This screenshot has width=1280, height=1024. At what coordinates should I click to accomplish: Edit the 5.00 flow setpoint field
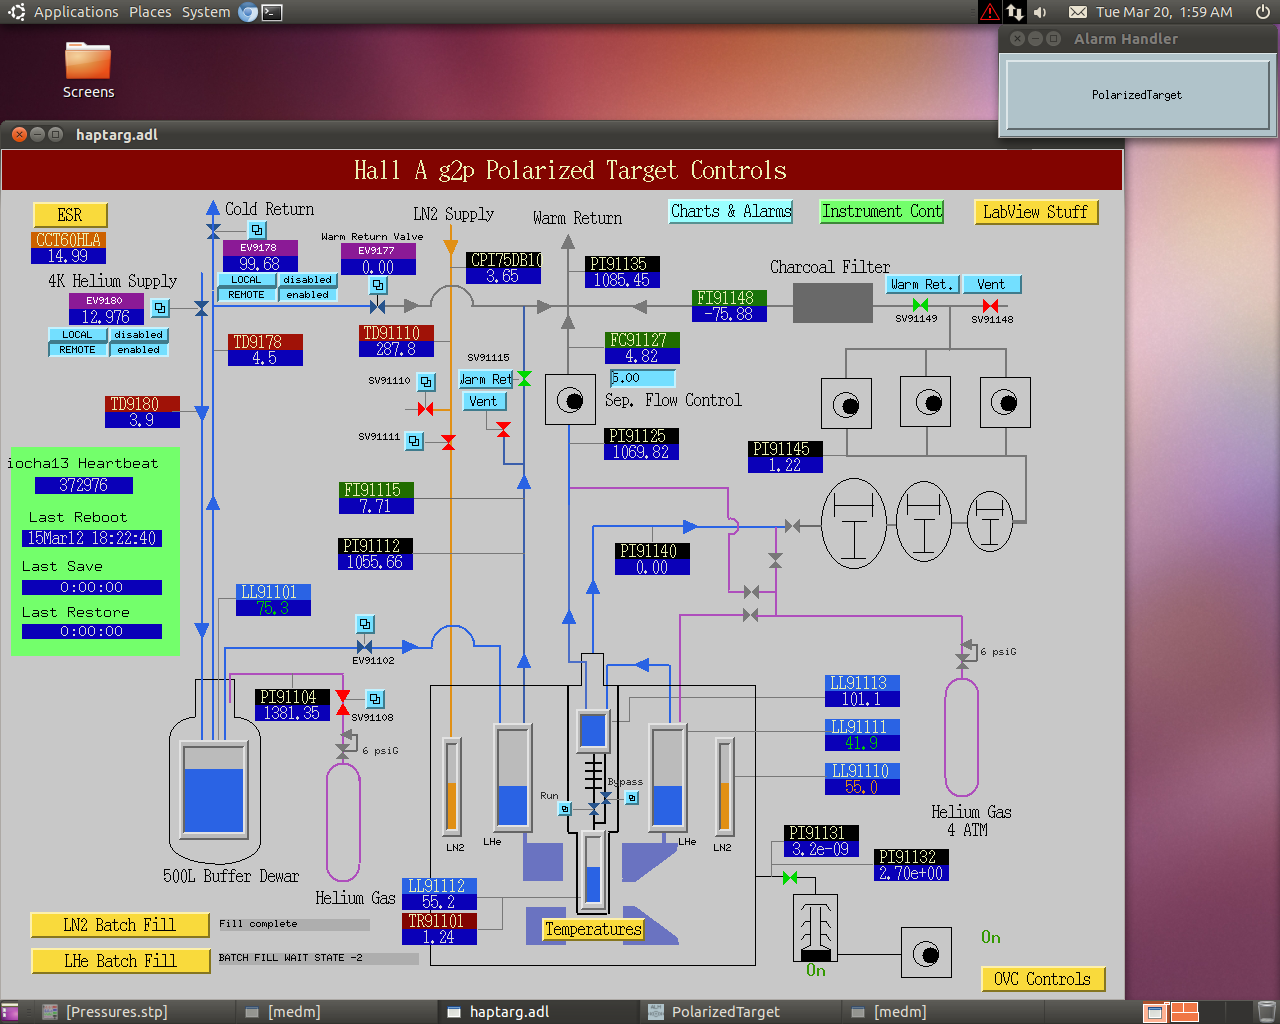tap(642, 378)
